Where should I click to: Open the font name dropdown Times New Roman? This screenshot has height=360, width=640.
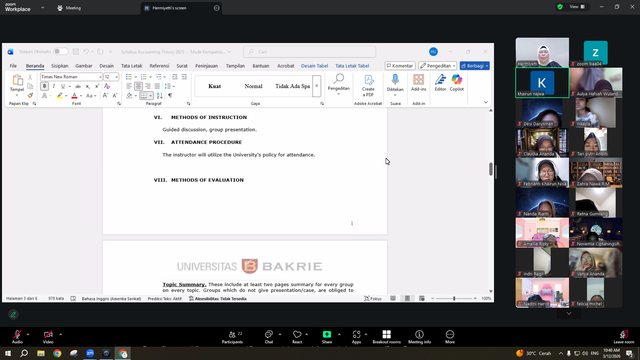(x=100, y=77)
